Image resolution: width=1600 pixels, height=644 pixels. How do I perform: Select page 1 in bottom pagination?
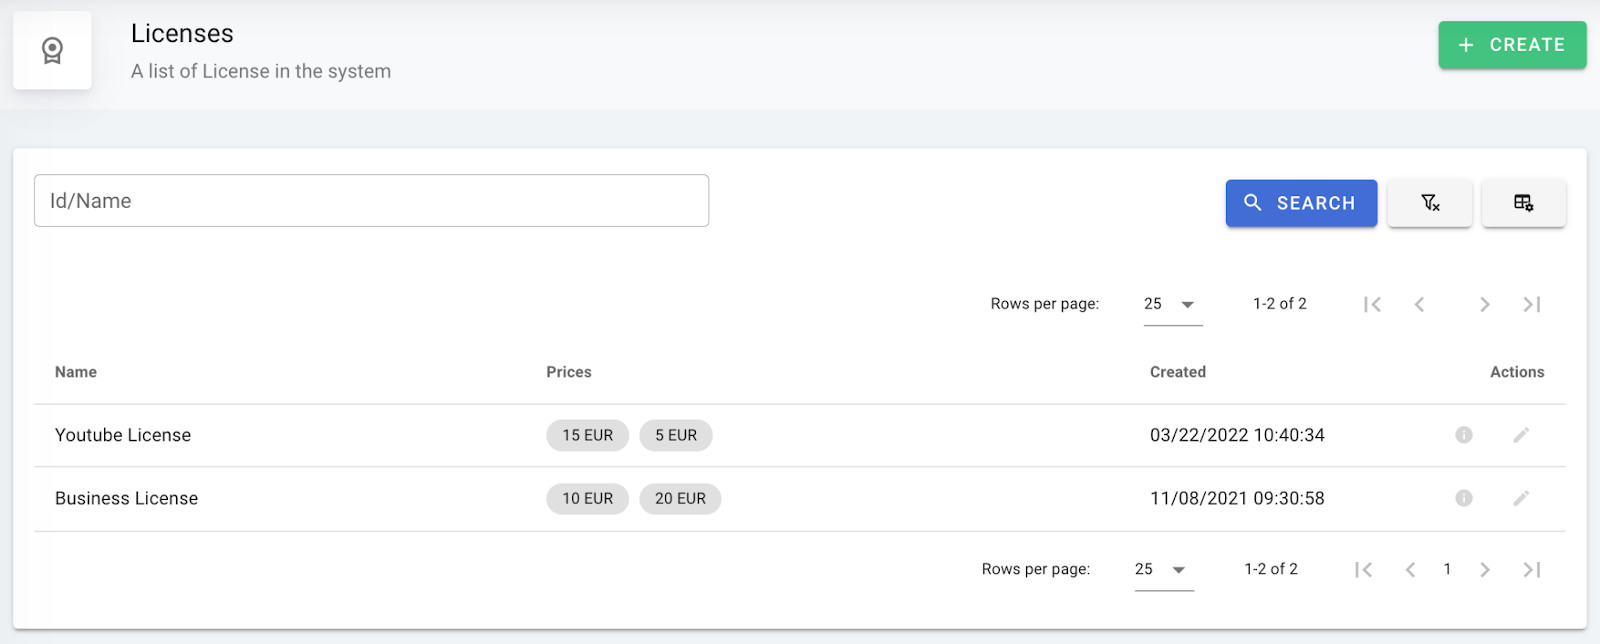coord(1447,570)
